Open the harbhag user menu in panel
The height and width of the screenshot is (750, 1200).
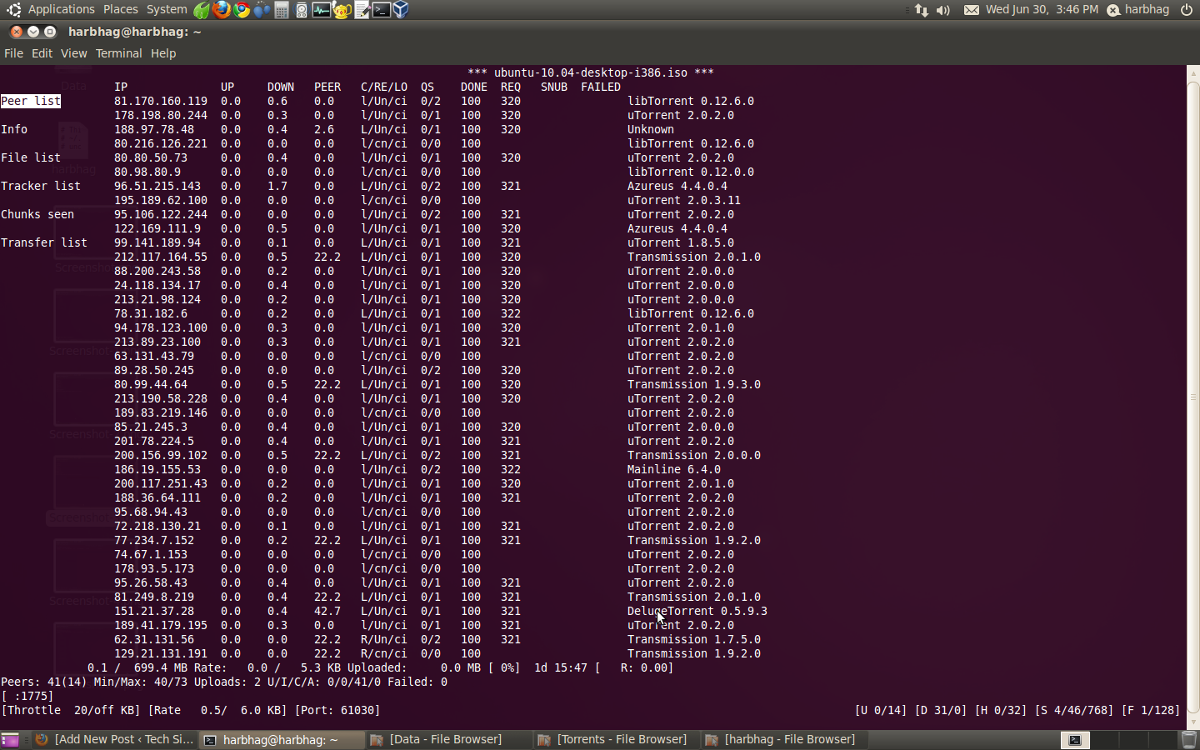pos(1147,9)
